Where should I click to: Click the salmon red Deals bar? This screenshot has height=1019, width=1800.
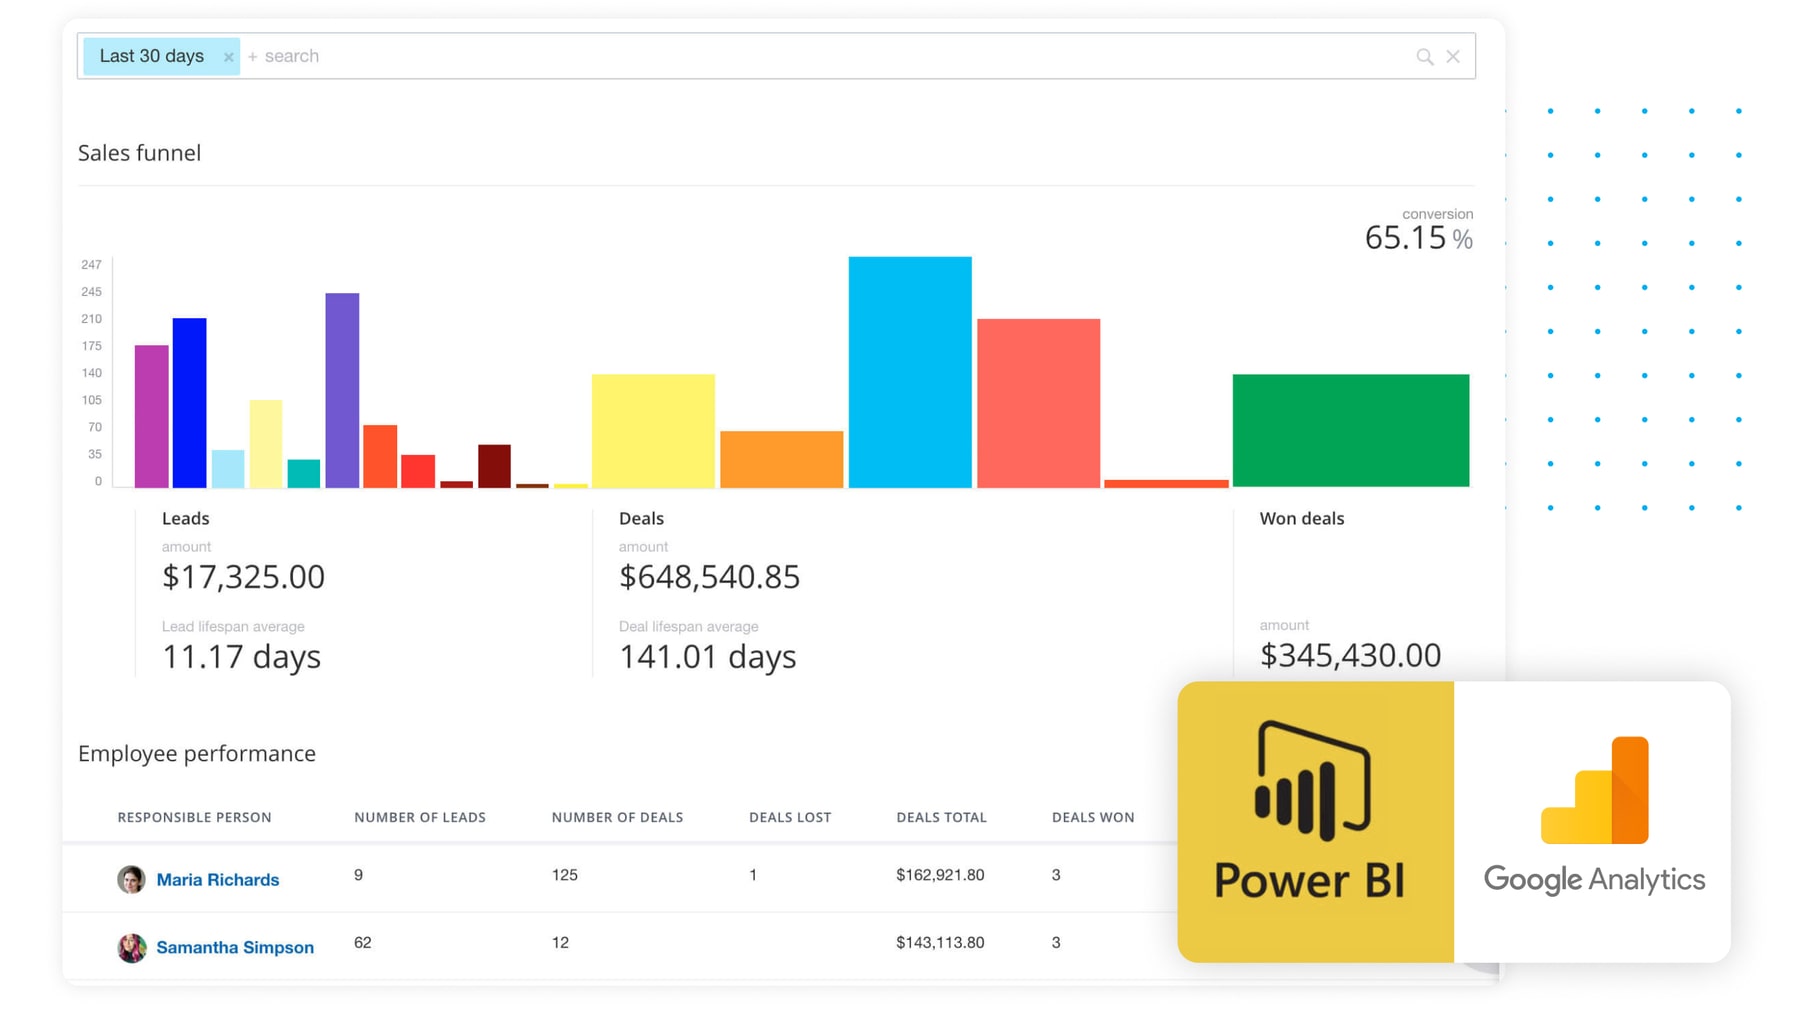(x=1038, y=403)
